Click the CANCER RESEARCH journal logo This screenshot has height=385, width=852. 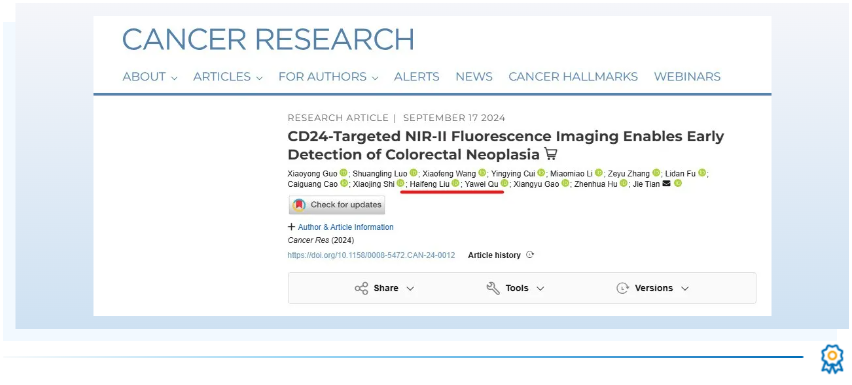click(x=268, y=39)
